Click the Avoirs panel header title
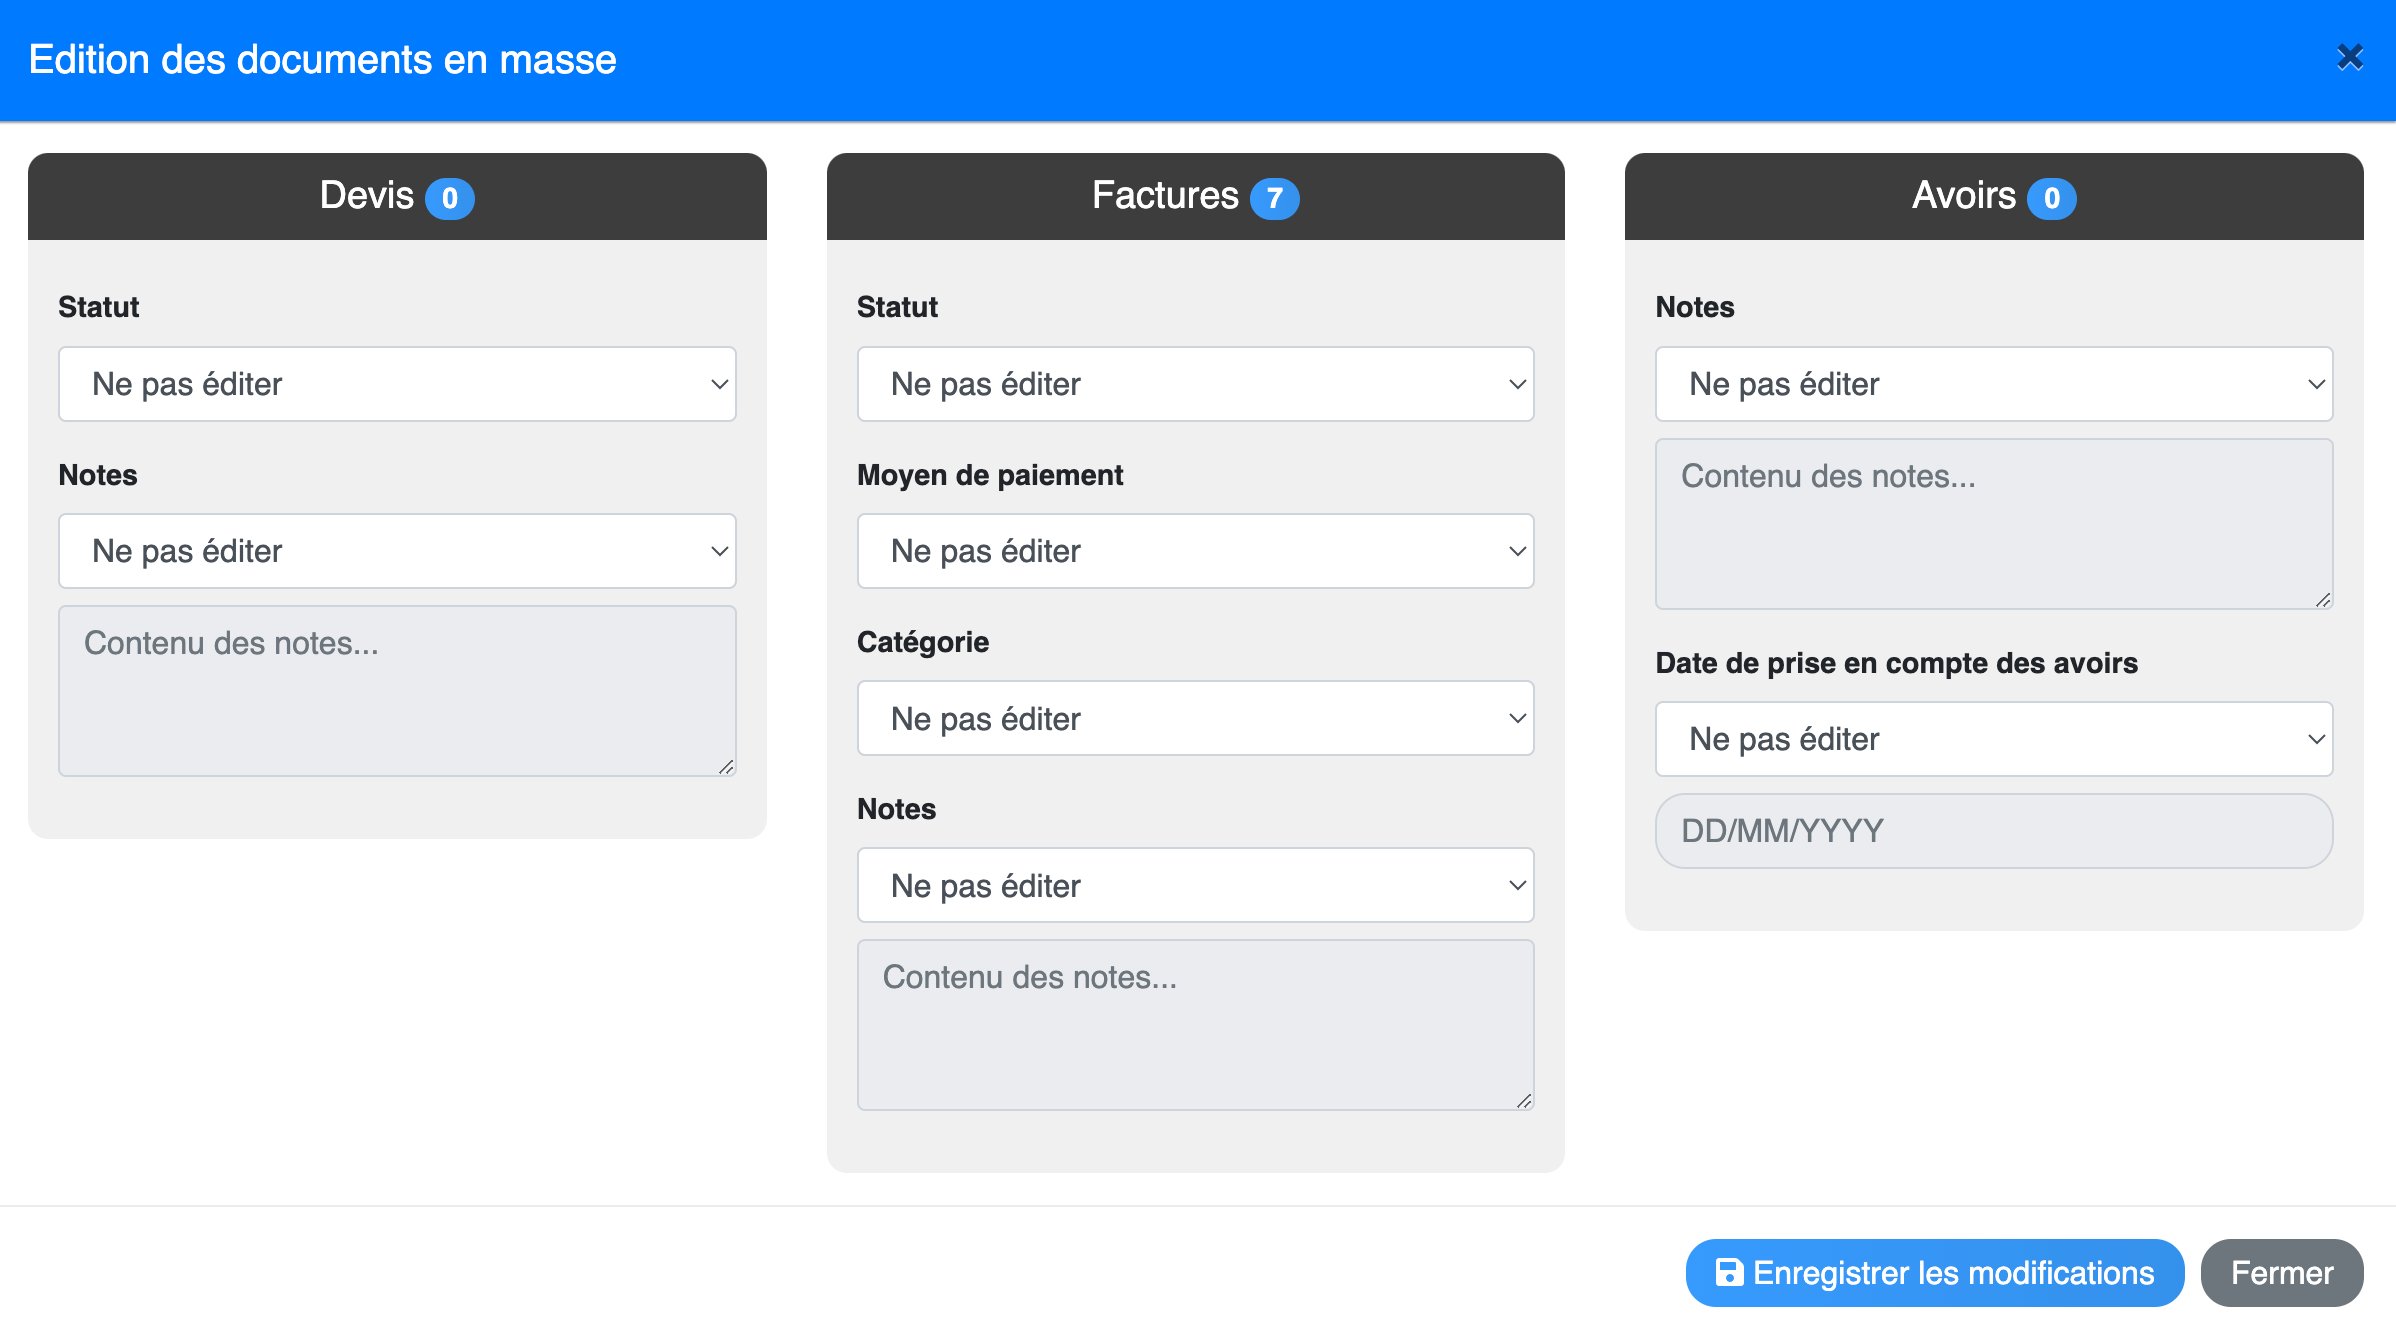 pos(1964,195)
